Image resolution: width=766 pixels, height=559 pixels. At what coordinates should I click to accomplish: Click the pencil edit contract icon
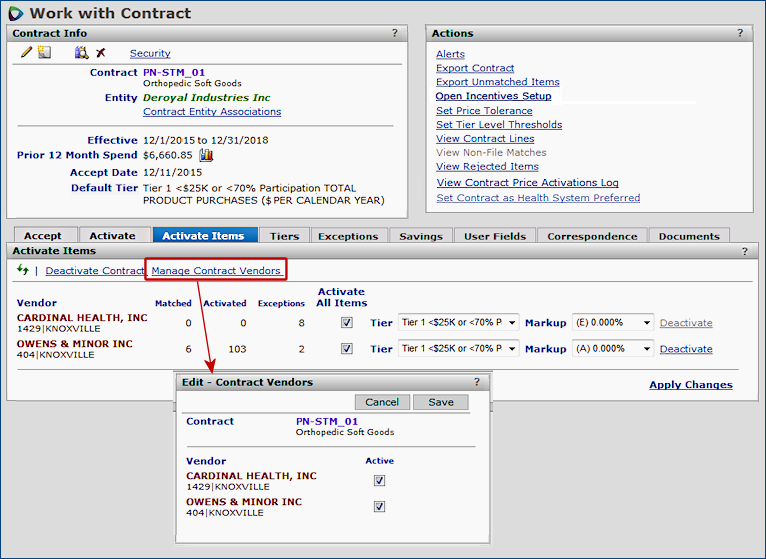27,53
